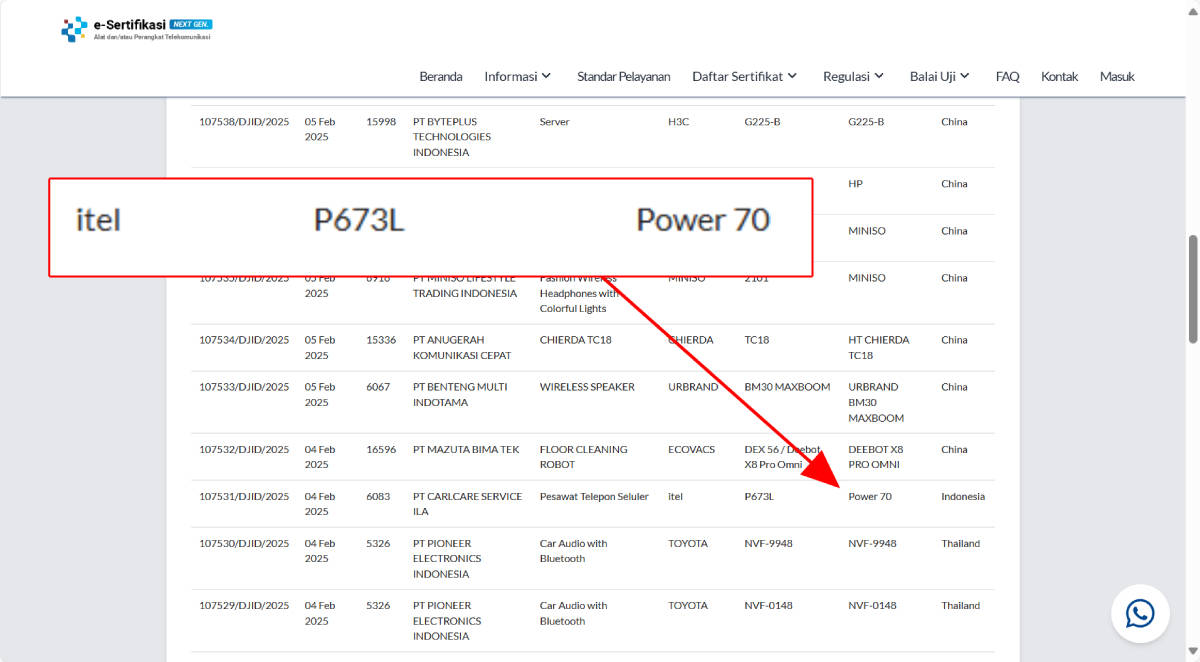This screenshot has height=662, width=1200.
Task: Click the ID 15998 cell
Action: (381, 122)
